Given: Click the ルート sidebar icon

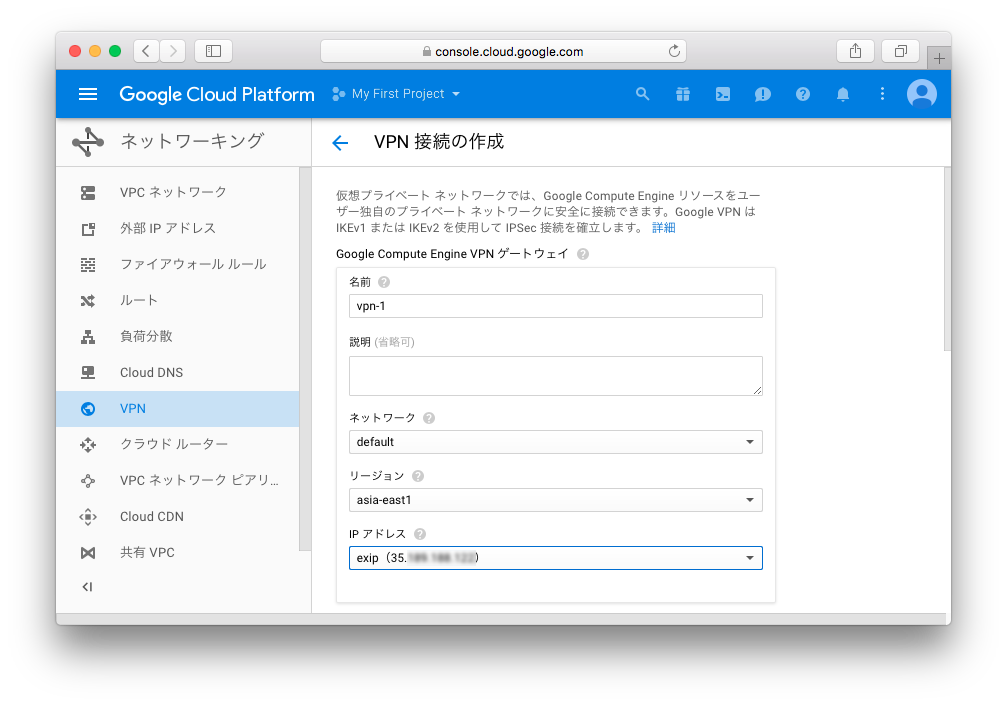Looking at the screenshot, I should 88,300.
